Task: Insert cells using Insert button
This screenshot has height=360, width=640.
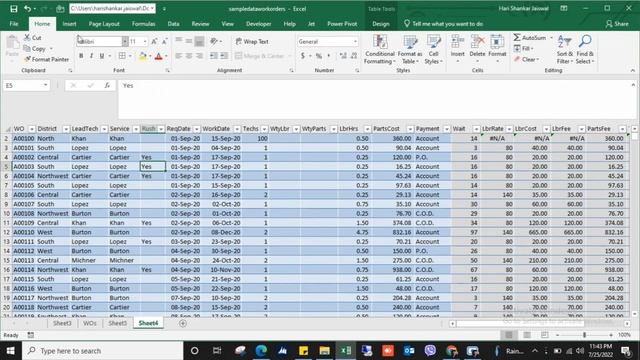Action: (x=458, y=49)
